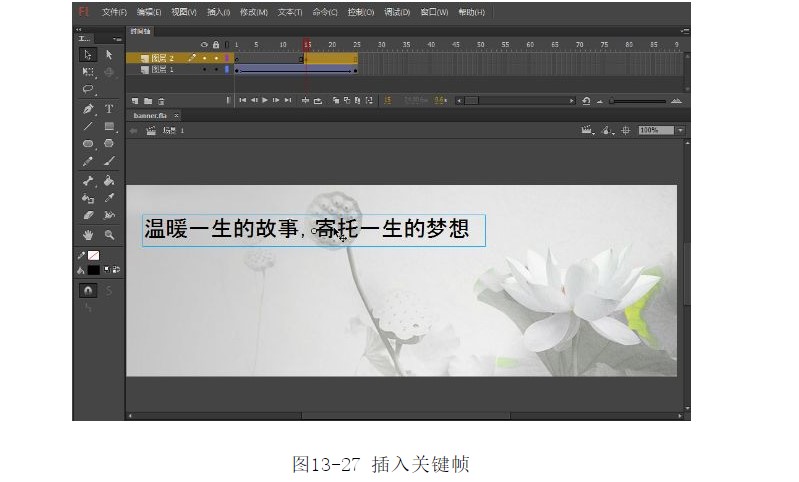Open the stage zoom 100% dropdown
Image resolution: width=799 pixels, height=482 pixels.
(x=680, y=130)
